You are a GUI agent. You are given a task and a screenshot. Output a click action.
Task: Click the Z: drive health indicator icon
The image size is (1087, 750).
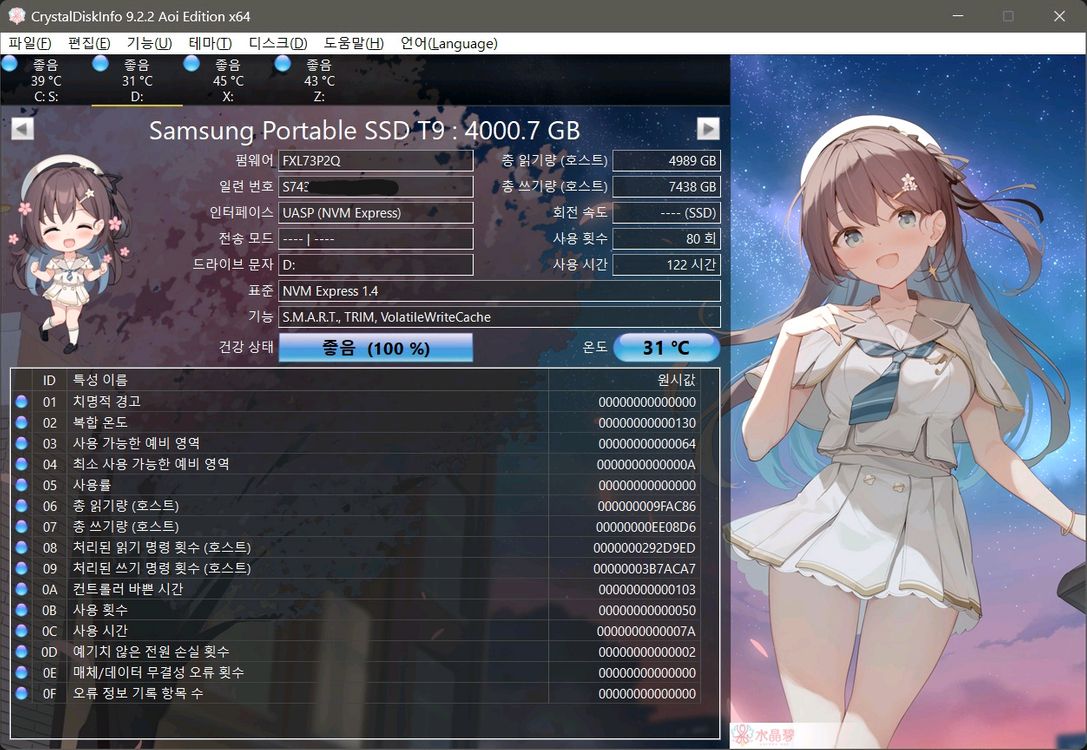(x=283, y=63)
